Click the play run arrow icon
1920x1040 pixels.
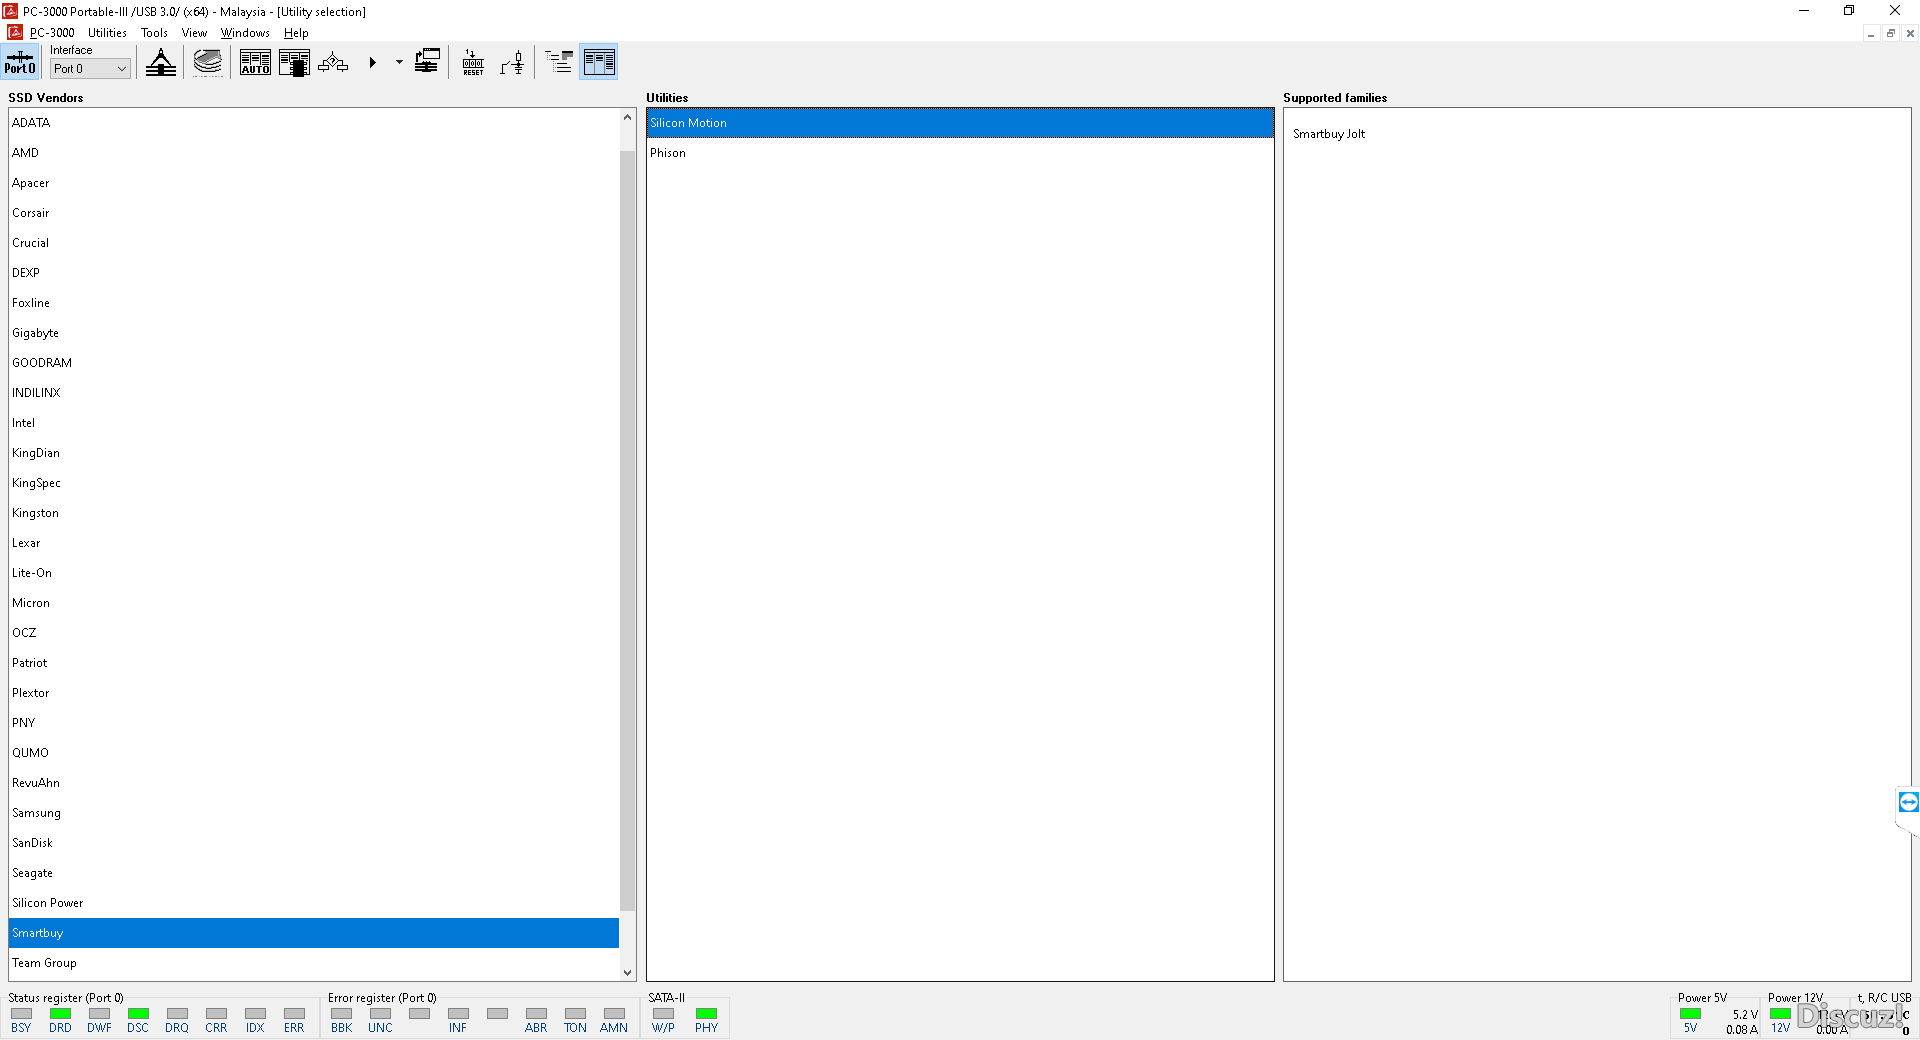coord(372,62)
